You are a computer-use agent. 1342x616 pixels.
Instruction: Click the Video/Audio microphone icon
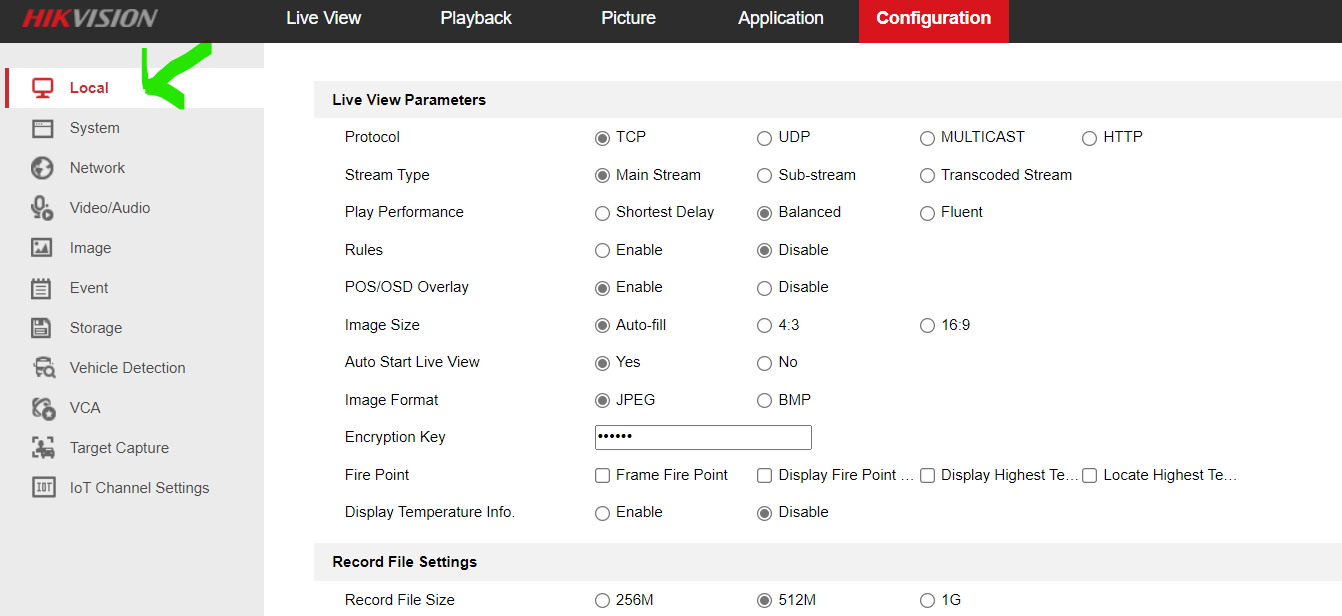coord(42,208)
